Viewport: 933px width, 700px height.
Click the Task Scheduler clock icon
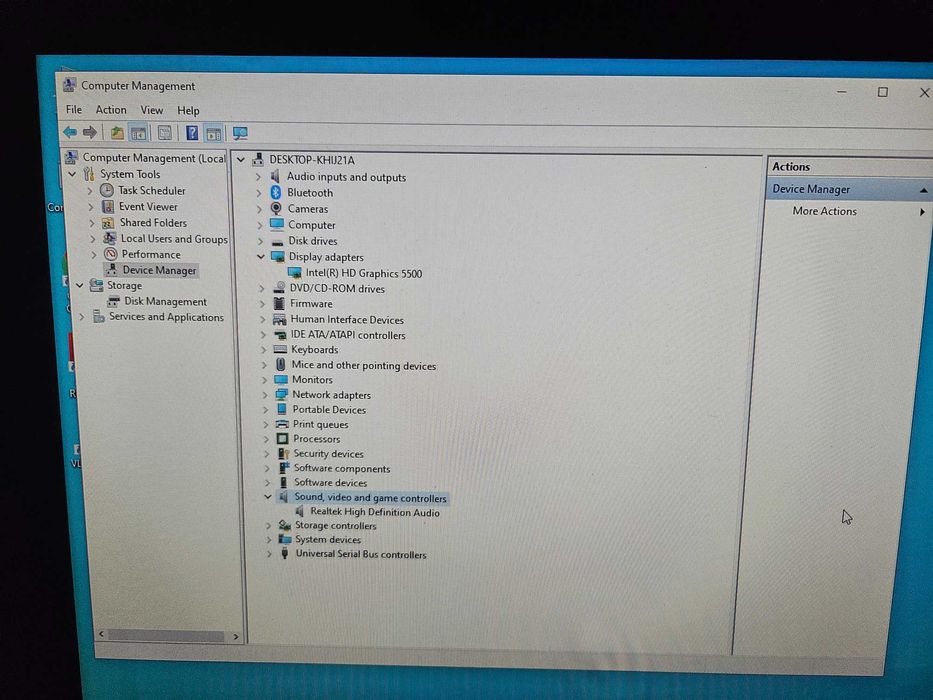pyautogui.click(x=107, y=190)
